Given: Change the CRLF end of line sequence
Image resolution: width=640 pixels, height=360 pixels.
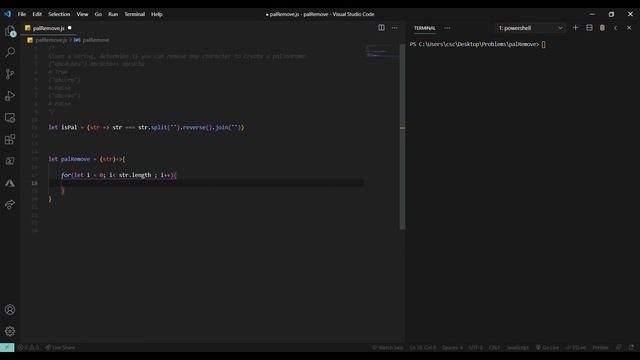Looking at the screenshot, I should point(494,347).
